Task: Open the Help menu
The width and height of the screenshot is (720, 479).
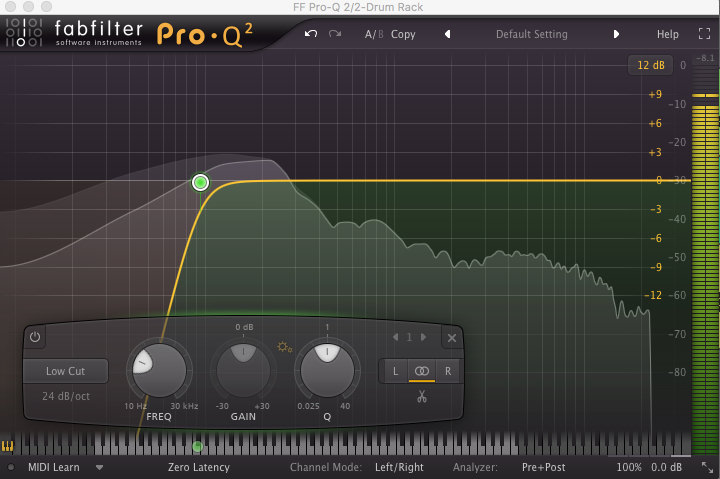Action: (667, 34)
